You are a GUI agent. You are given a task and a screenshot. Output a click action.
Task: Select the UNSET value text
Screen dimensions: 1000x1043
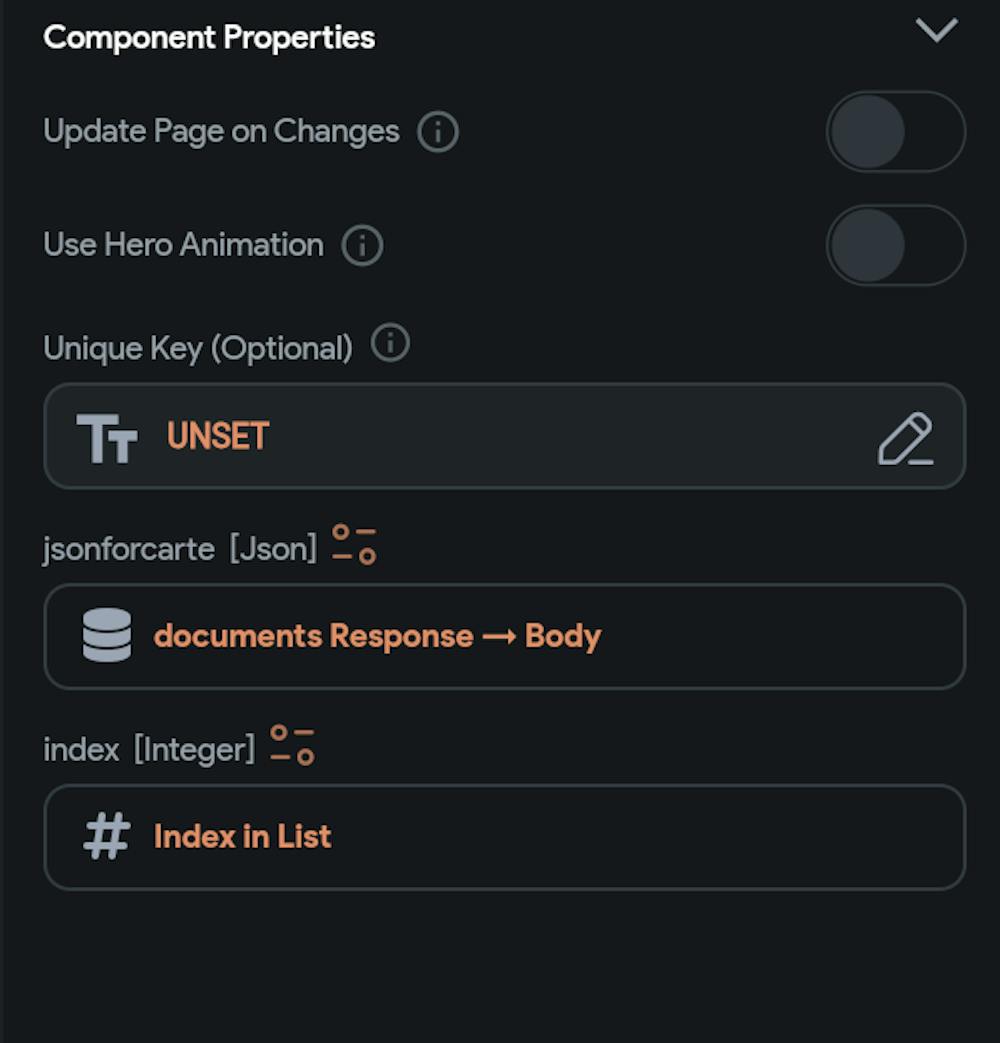click(218, 437)
